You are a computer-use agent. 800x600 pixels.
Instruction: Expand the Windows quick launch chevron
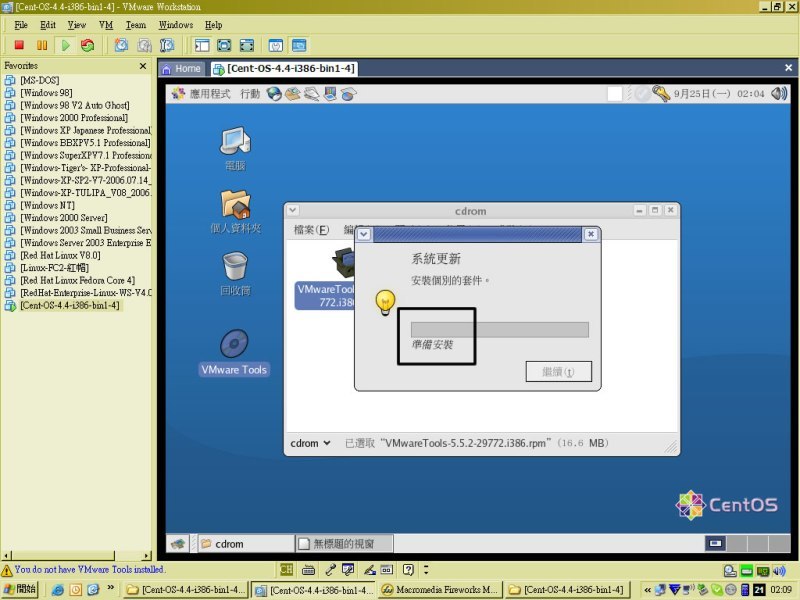tap(111, 588)
